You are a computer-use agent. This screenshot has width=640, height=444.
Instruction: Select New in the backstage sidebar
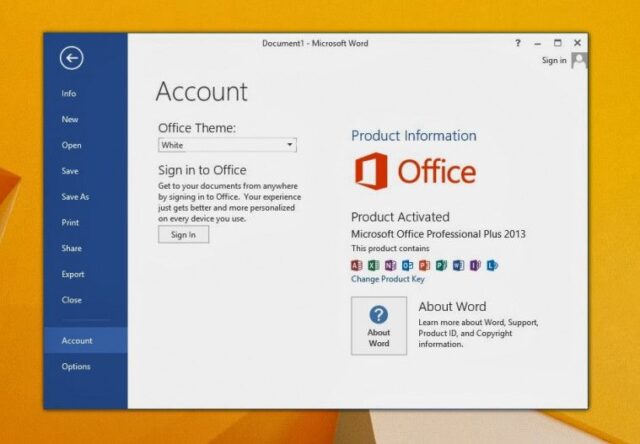70,119
